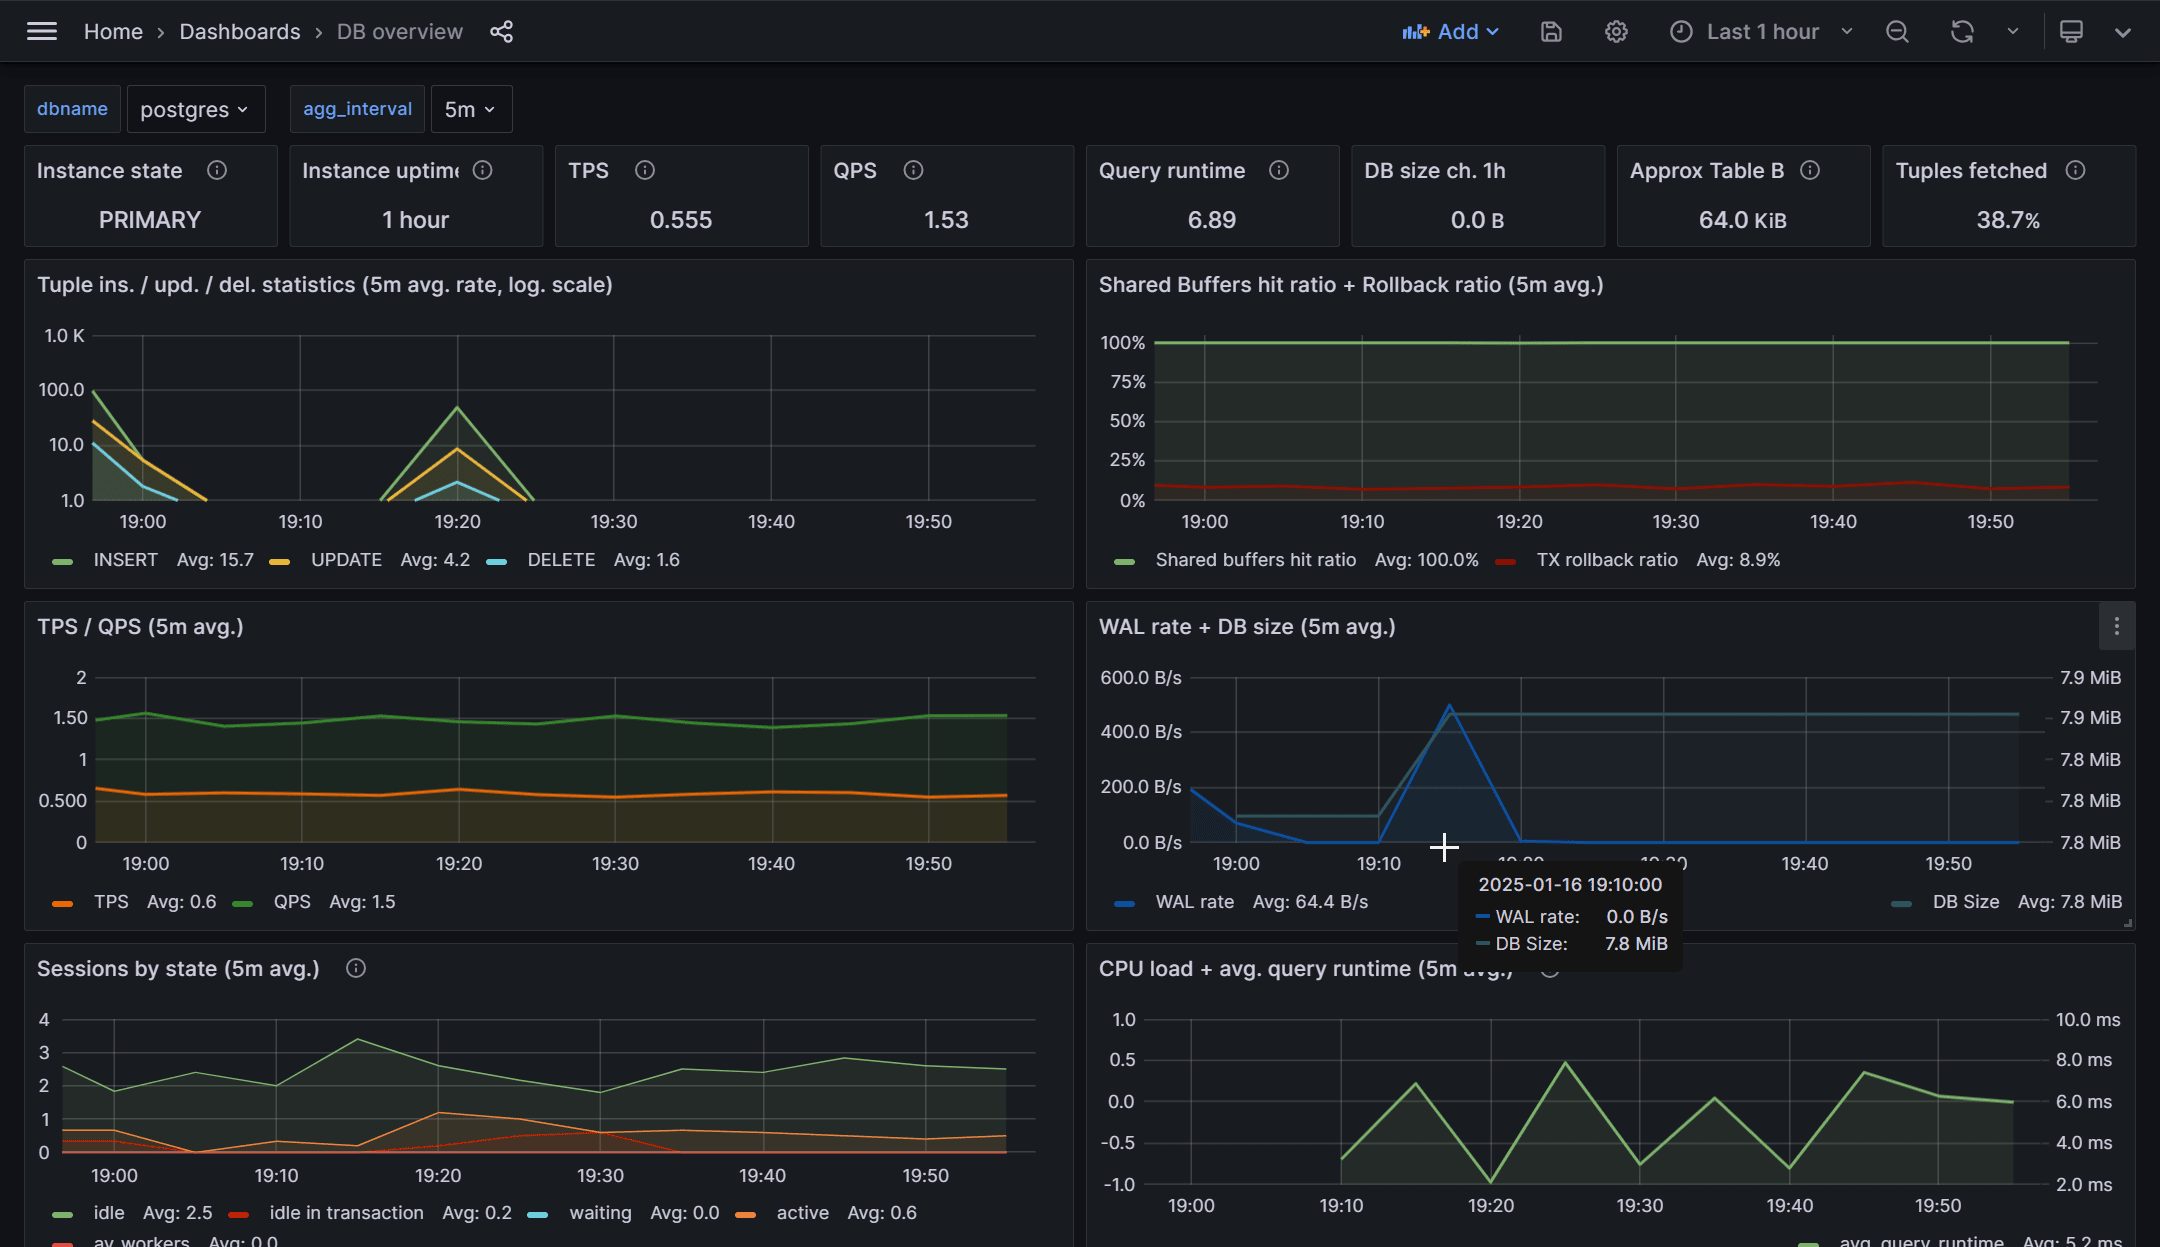Open the agg_interval 5m dropdown
Image resolution: width=2160 pixels, height=1247 pixels.
pyautogui.click(x=470, y=110)
